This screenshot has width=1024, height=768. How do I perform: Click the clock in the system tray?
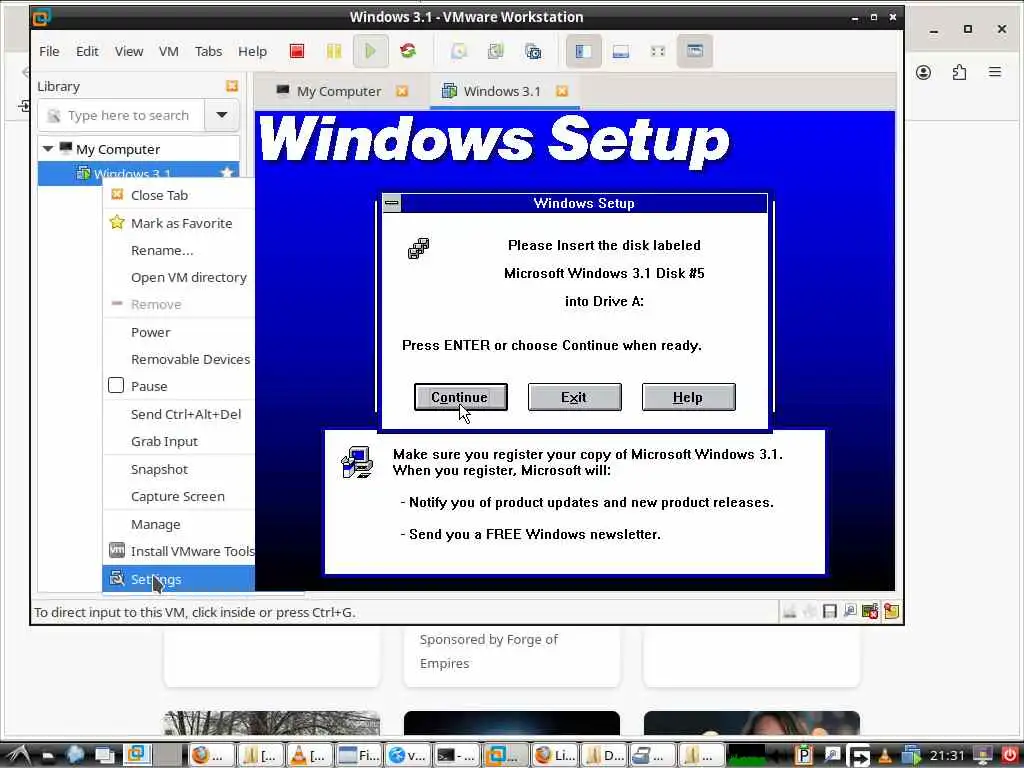(947, 755)
